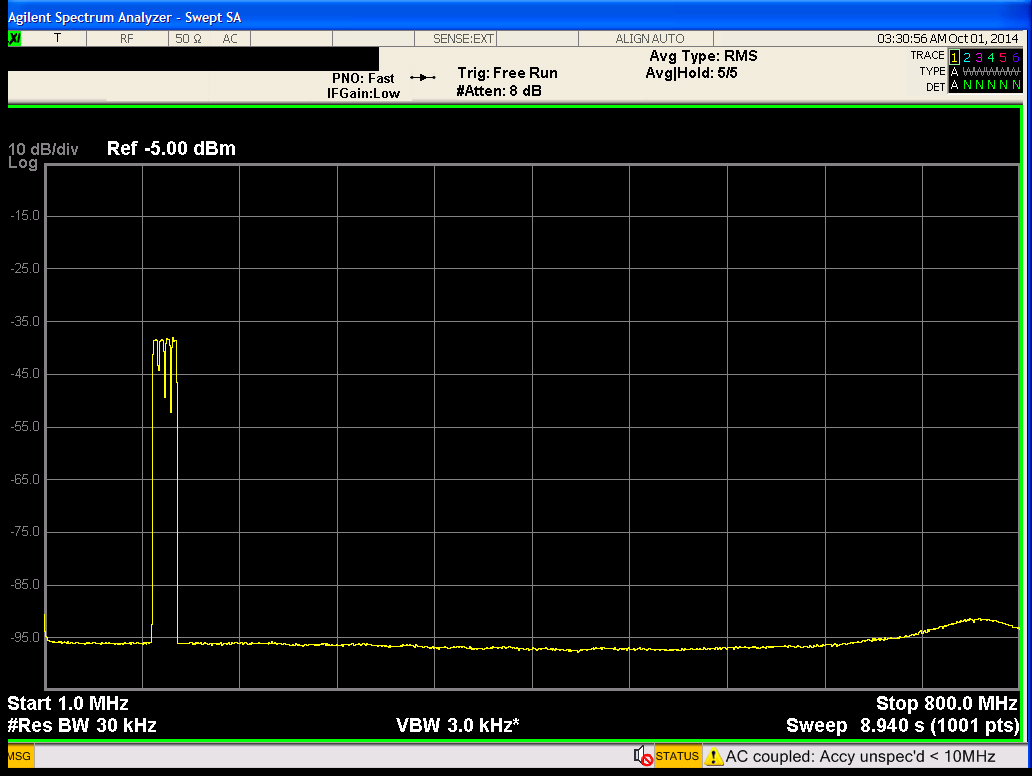1032x776 pixels.
Task: Click the PNO arrow symbol icon
Action: [x=423, y=78]
